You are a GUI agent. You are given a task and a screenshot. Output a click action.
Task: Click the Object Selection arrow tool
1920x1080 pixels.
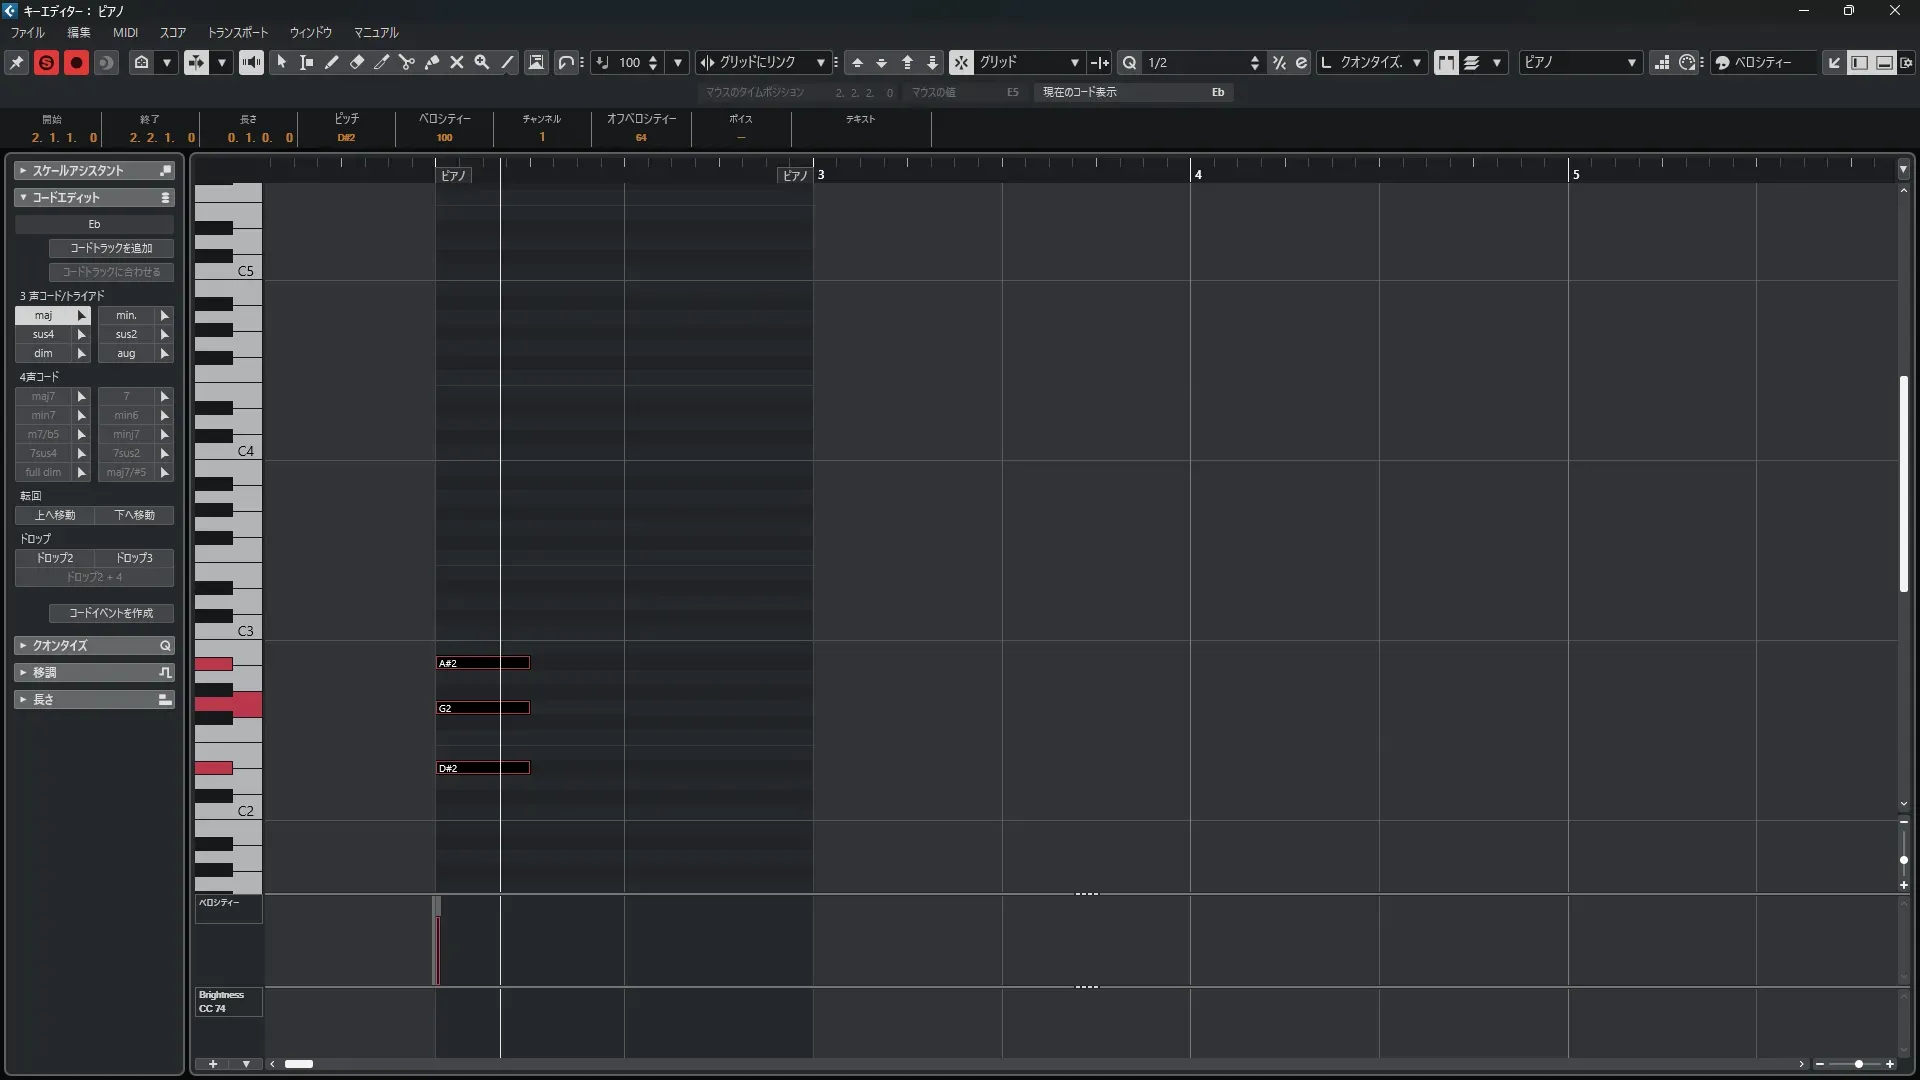(282, 62)
